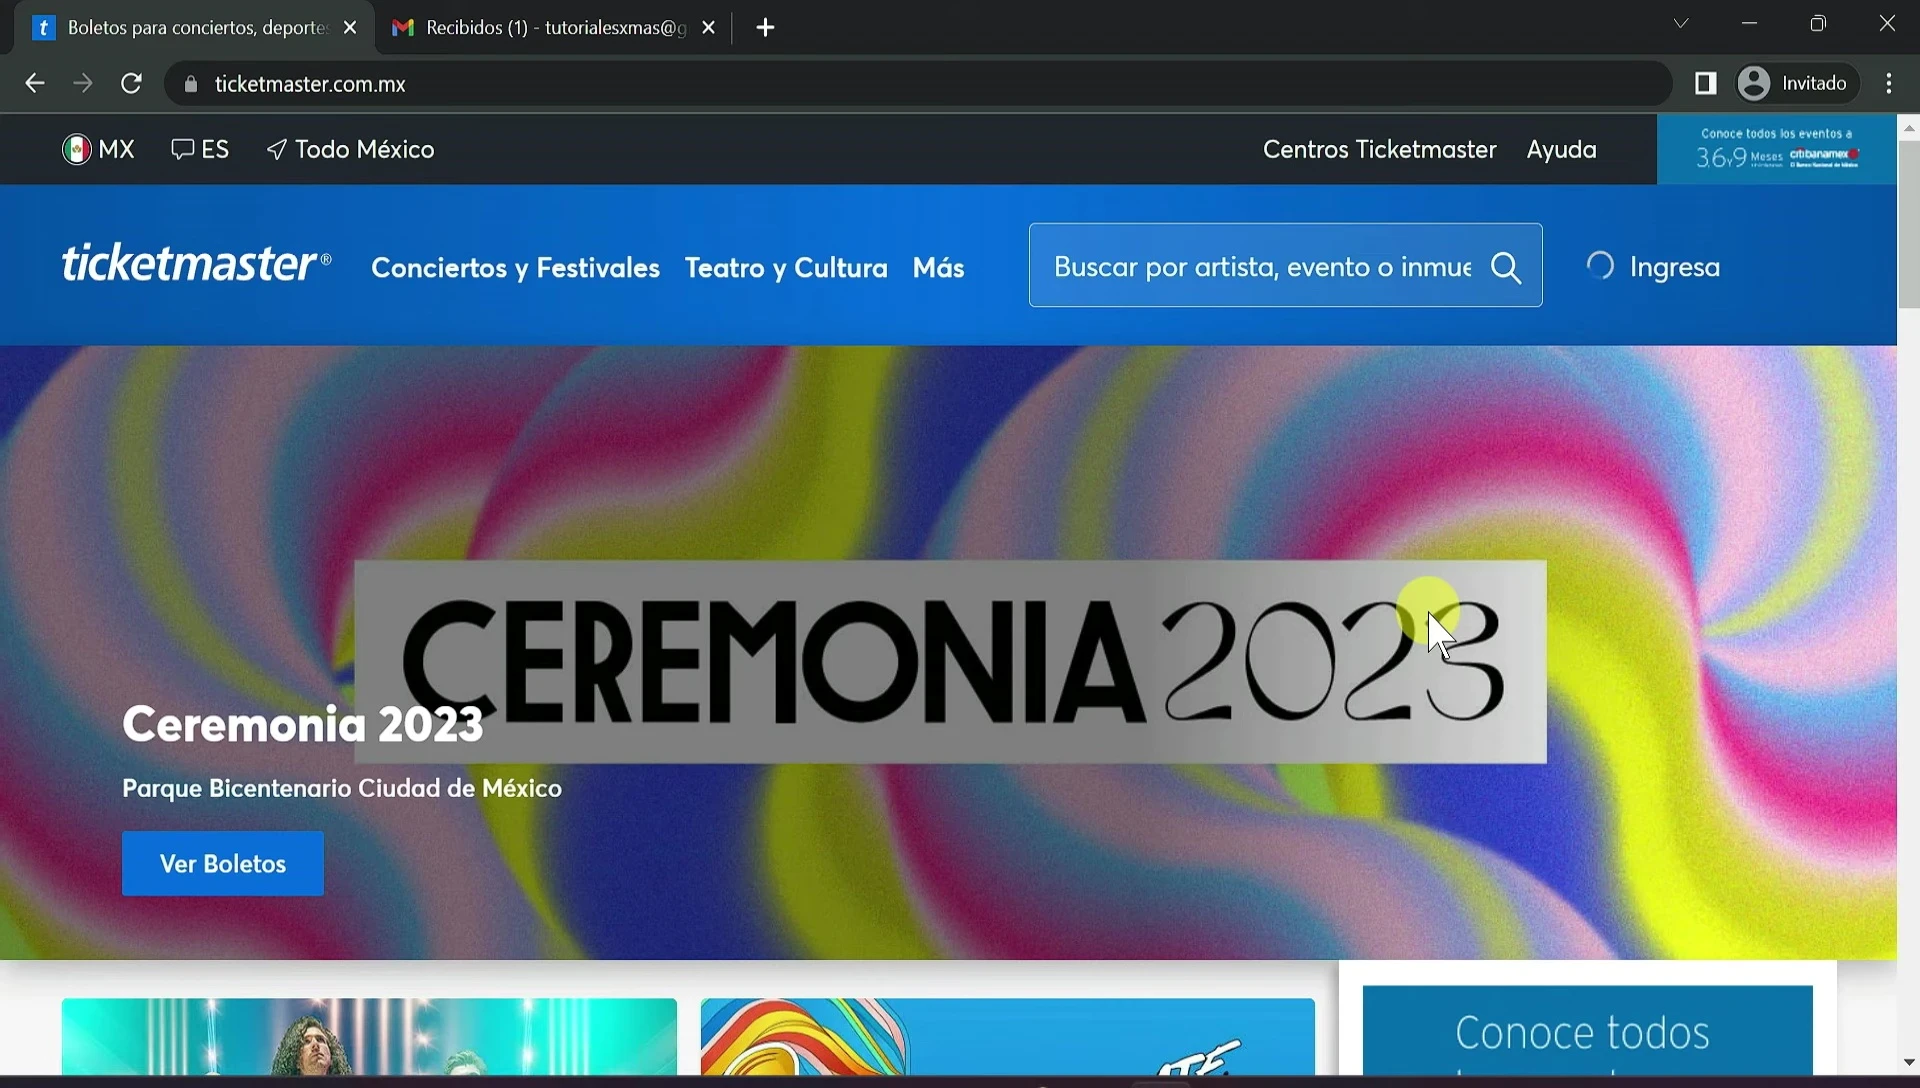Screen dimensions: 1920x1088
Task: Open the concert performers event thumbnail
Action: tap(369, 1036)
